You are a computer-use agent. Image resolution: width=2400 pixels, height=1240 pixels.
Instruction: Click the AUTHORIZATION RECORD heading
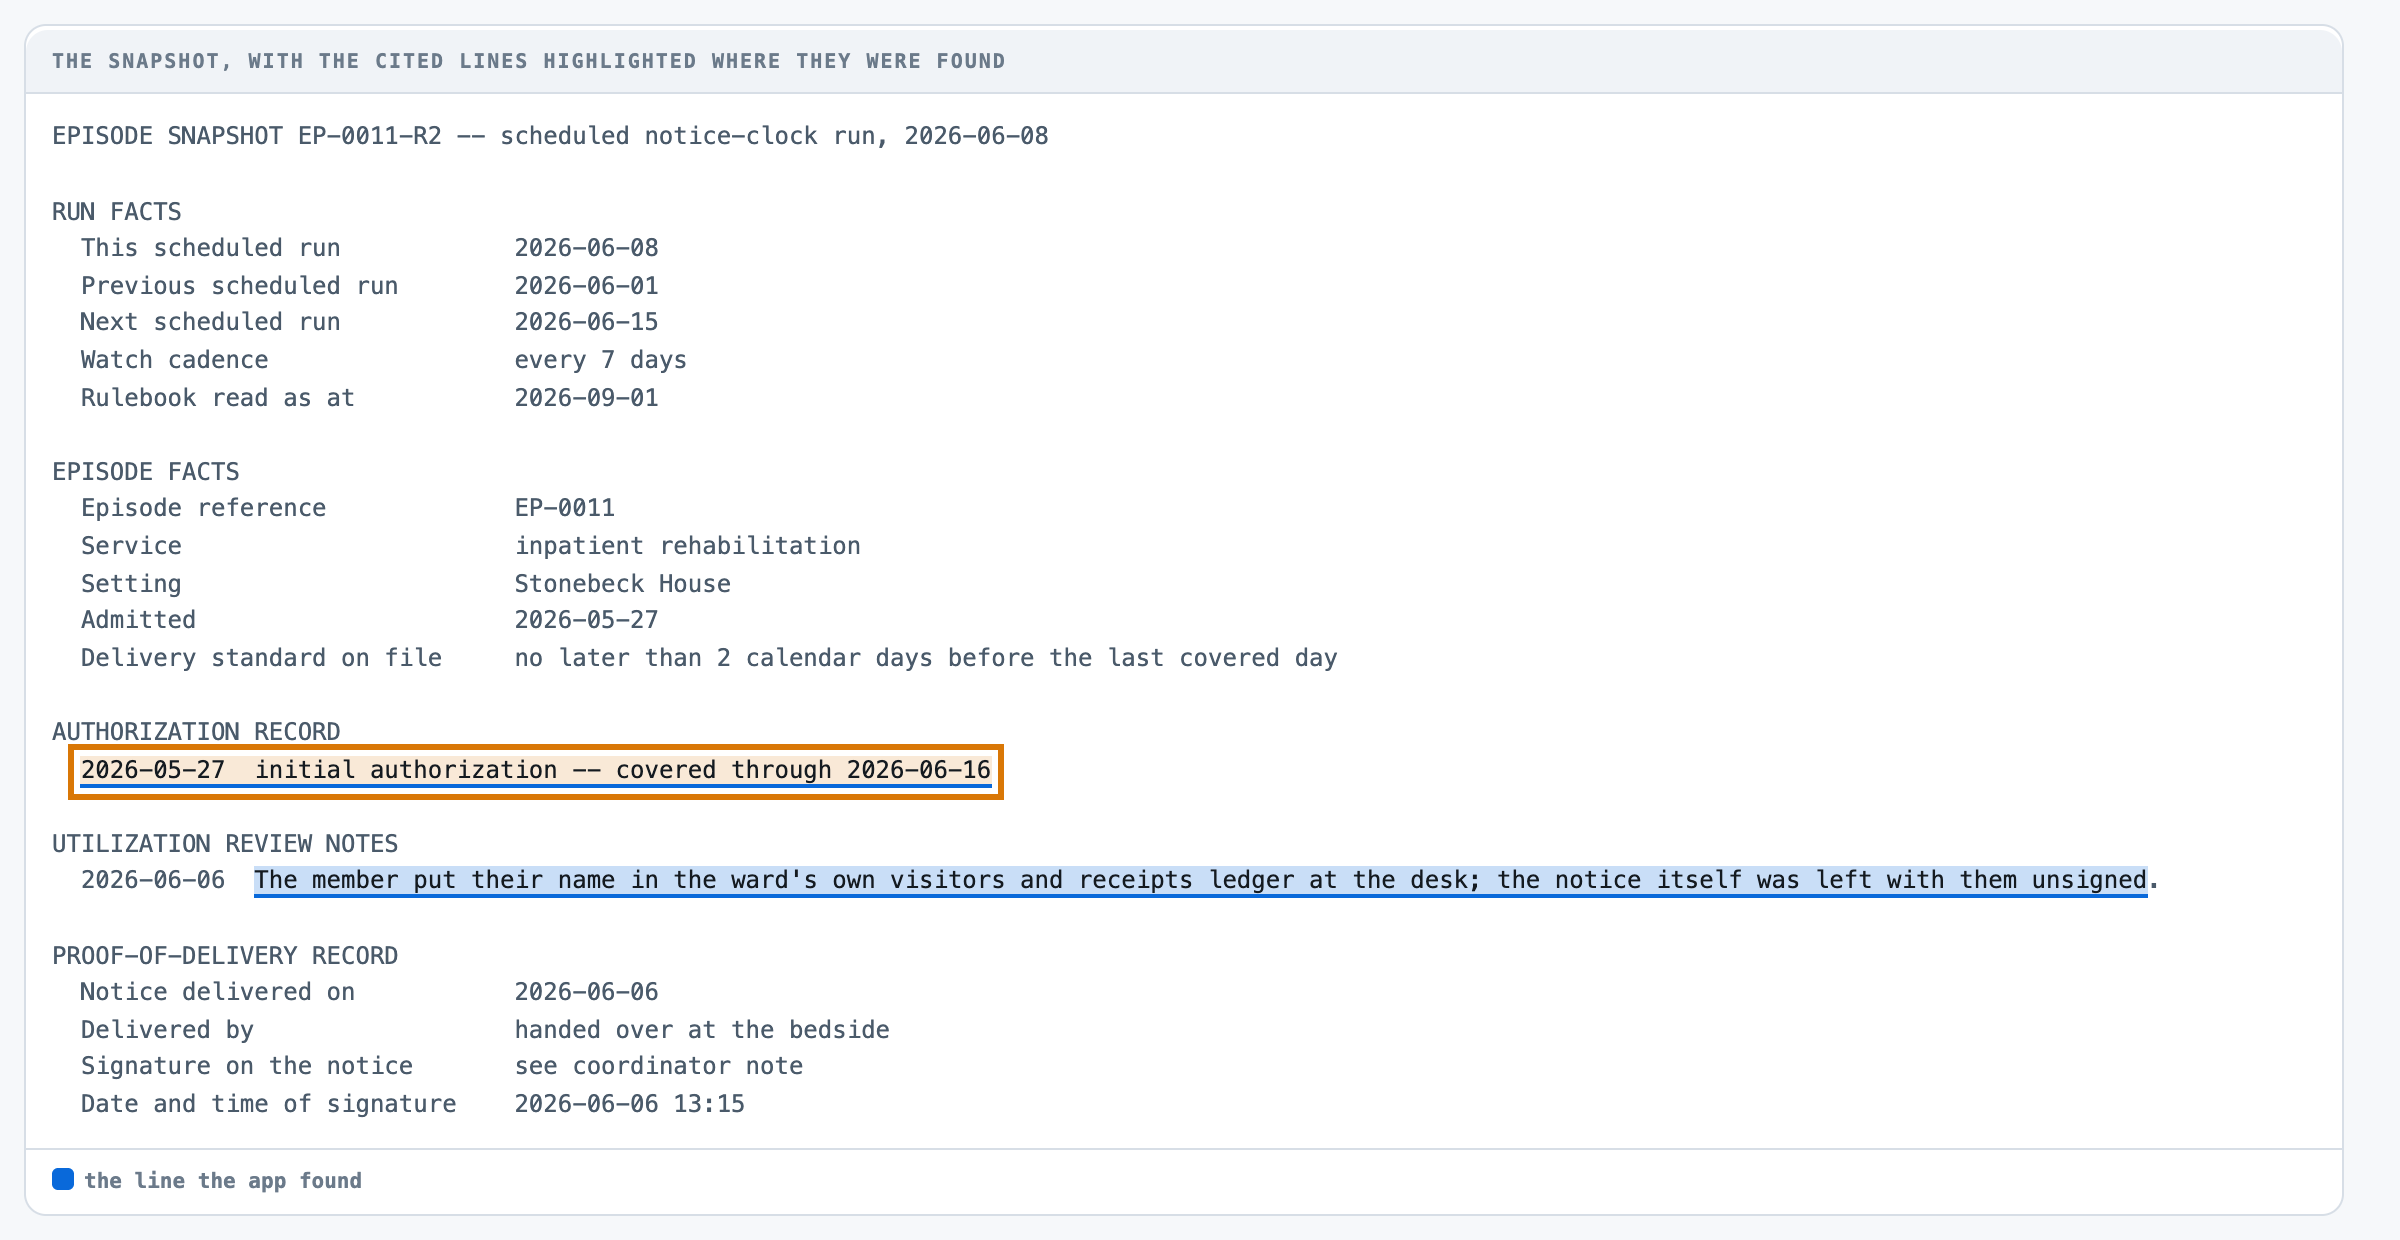point(197,732)
